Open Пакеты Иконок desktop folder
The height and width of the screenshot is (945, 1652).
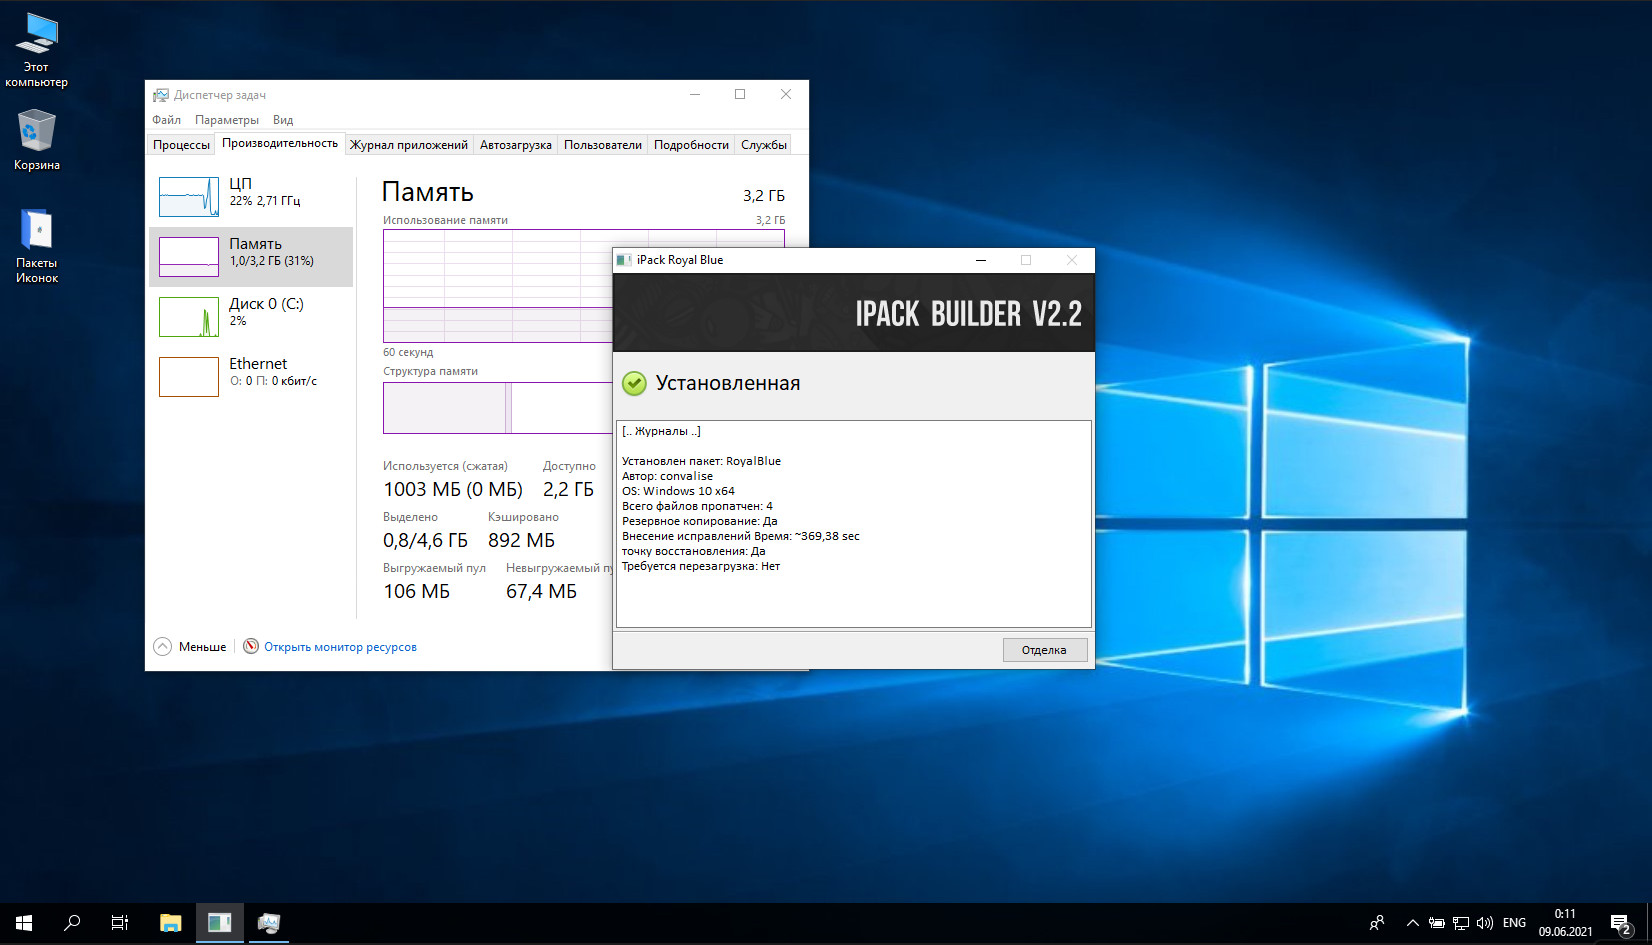[36, 246]
